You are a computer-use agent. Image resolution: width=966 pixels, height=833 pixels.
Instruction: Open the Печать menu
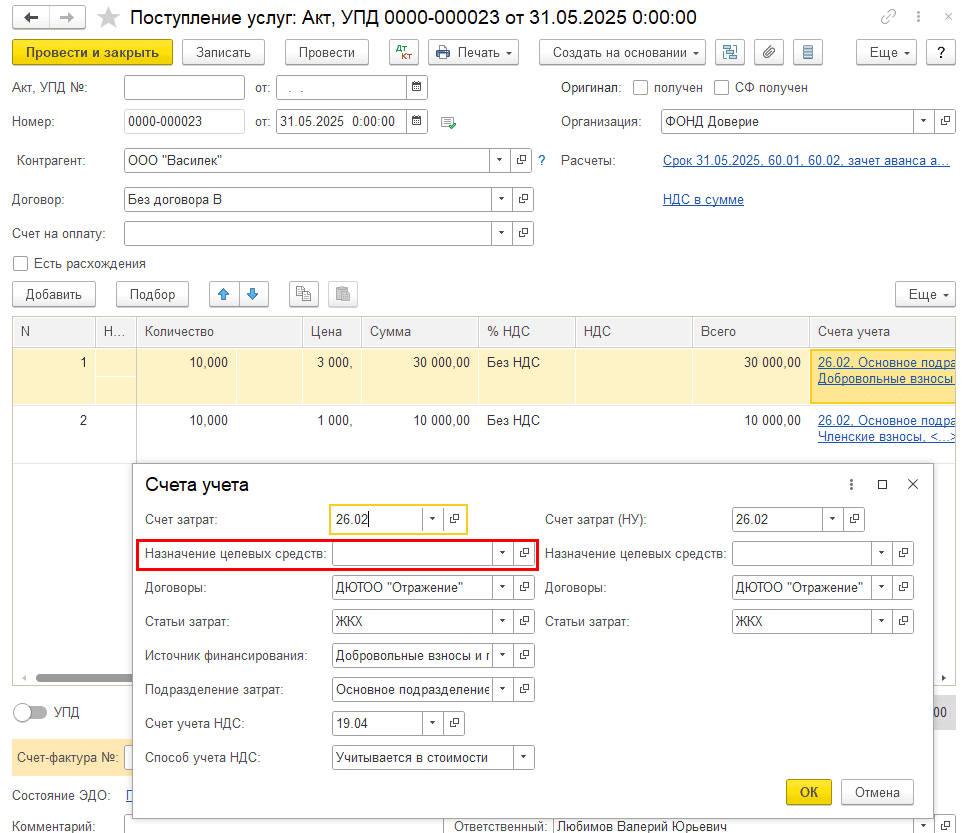[x=475, y=52]
